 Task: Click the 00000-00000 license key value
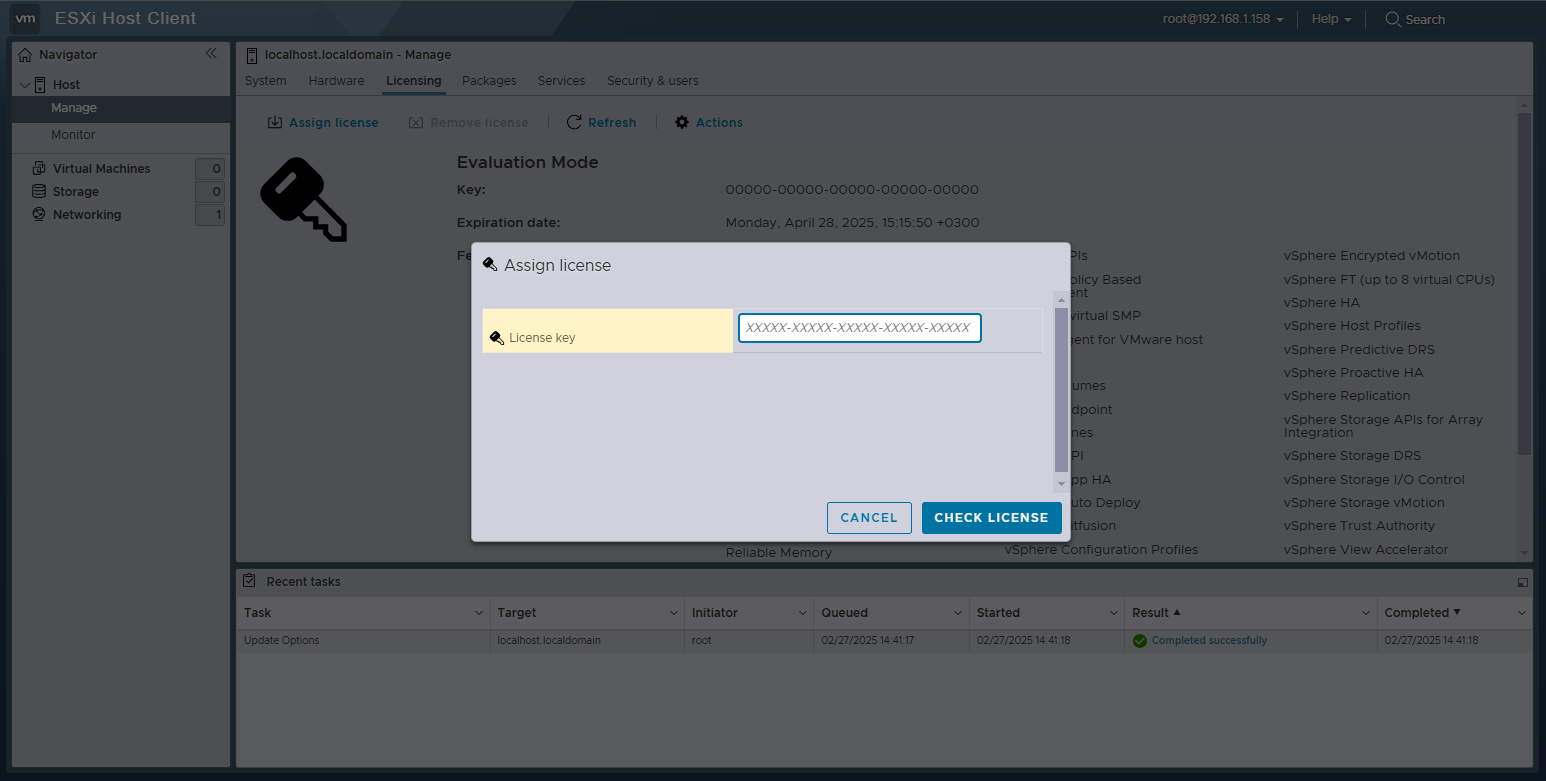[x=852, y=190]
